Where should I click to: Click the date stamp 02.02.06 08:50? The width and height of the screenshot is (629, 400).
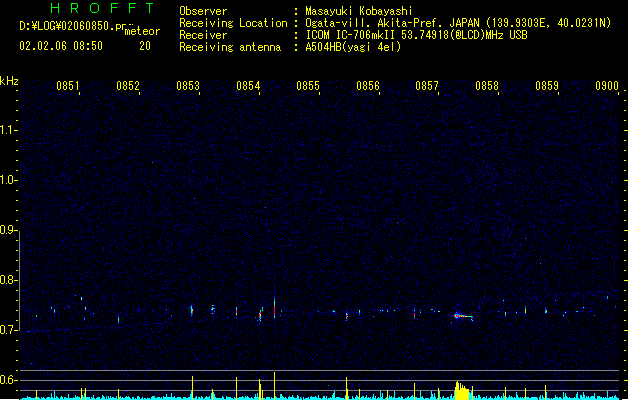[61, 46]
